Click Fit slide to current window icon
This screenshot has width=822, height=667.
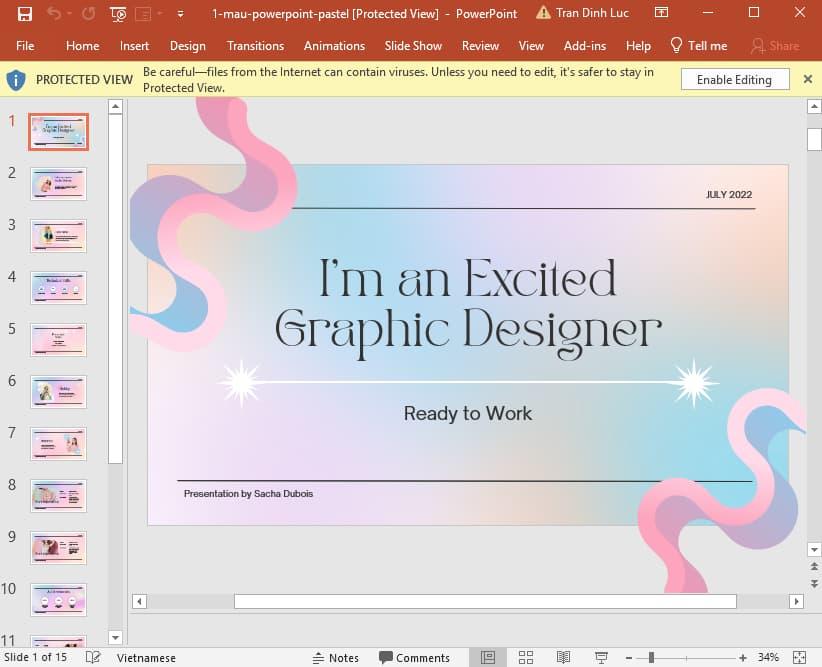click(x=800, y=657)
